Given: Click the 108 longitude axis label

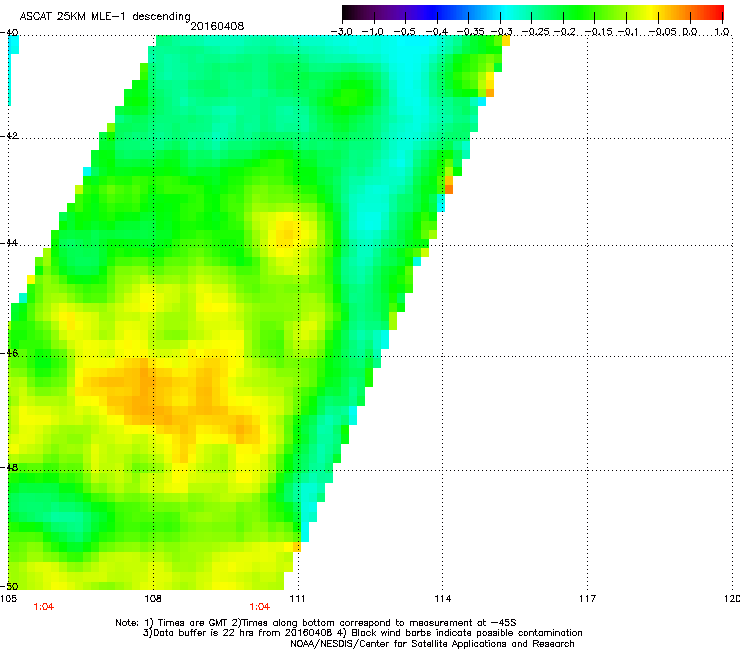Looking at the screenshot, I should tap(153, 599).
